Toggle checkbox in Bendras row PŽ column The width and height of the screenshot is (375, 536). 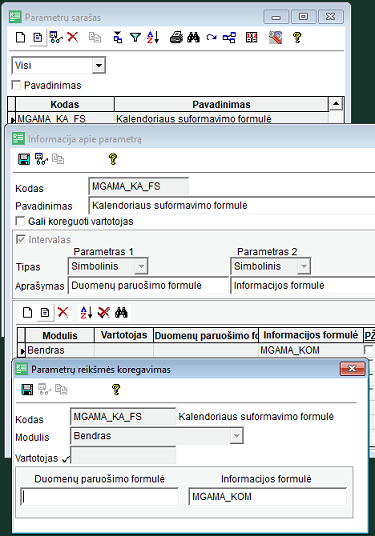(369, 350)
